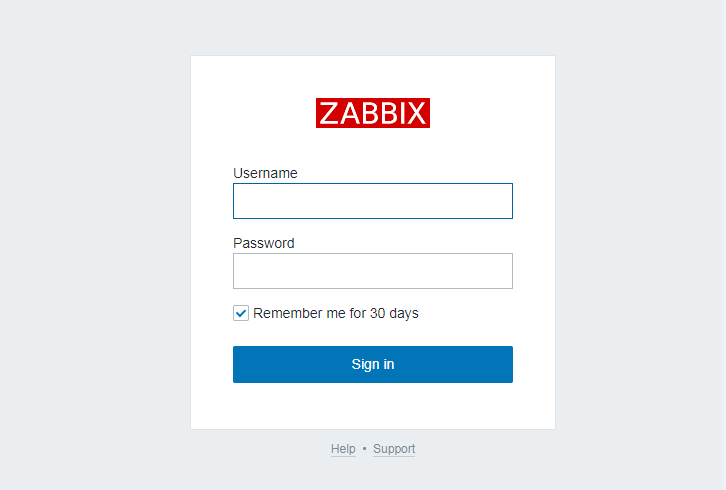The image size is (726, 490).
Task: Click the "Remember me for 30 days" label
Action: point(335,313)
